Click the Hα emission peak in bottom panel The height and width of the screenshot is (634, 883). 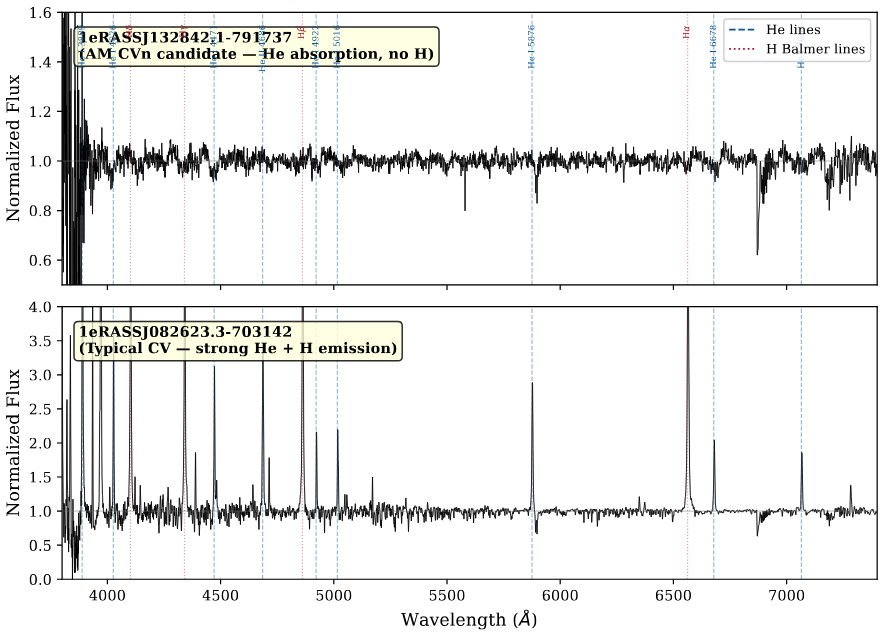coord(688,312)
